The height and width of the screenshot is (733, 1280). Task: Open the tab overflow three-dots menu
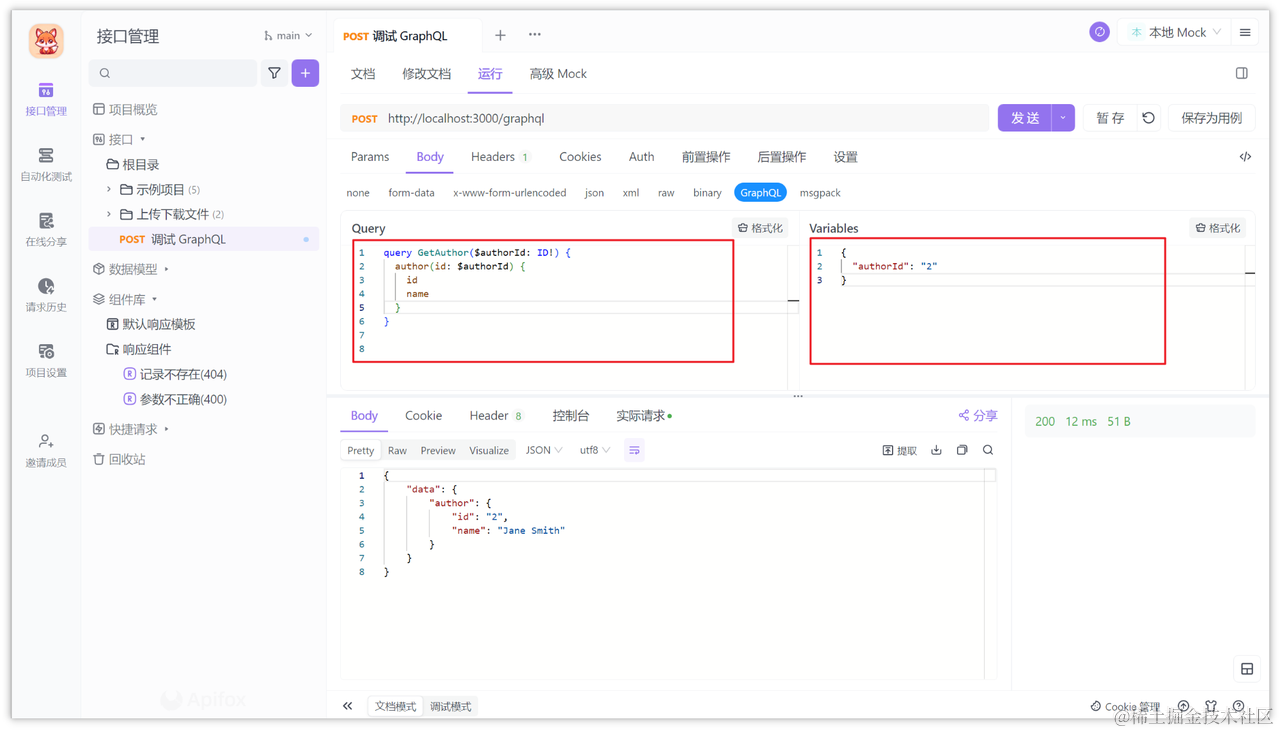[535, 35]
